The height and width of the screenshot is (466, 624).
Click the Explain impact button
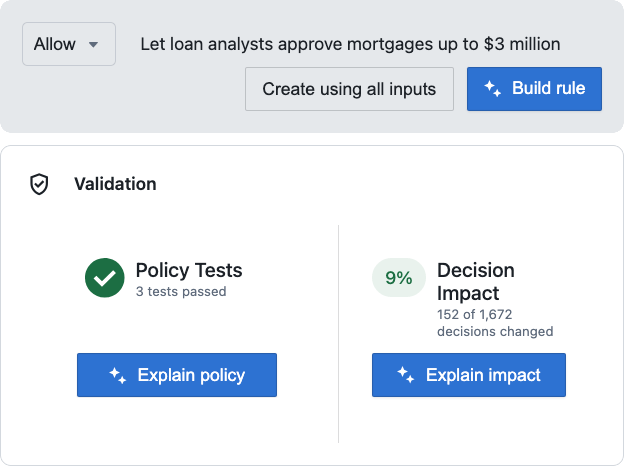pos(469,375)
